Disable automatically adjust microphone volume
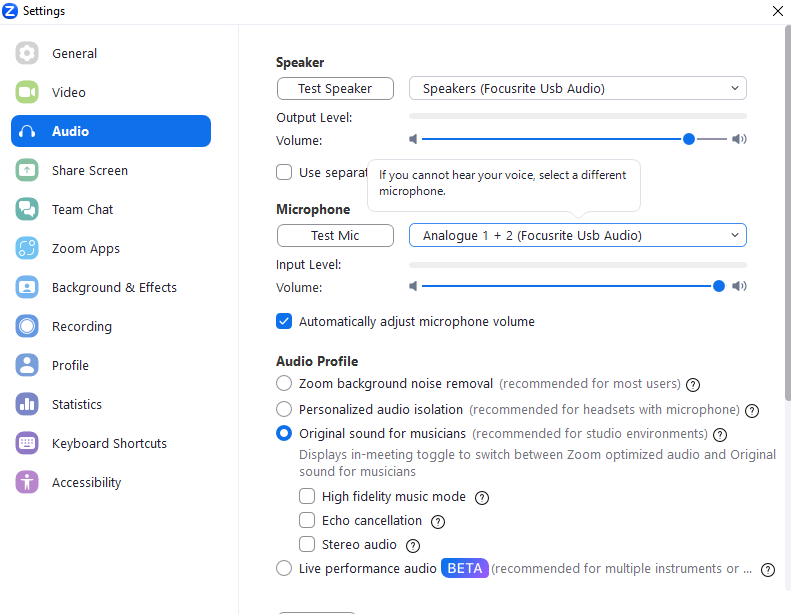Image resolution: width=791 pixels, height=614 pixels. pos(284,322)
